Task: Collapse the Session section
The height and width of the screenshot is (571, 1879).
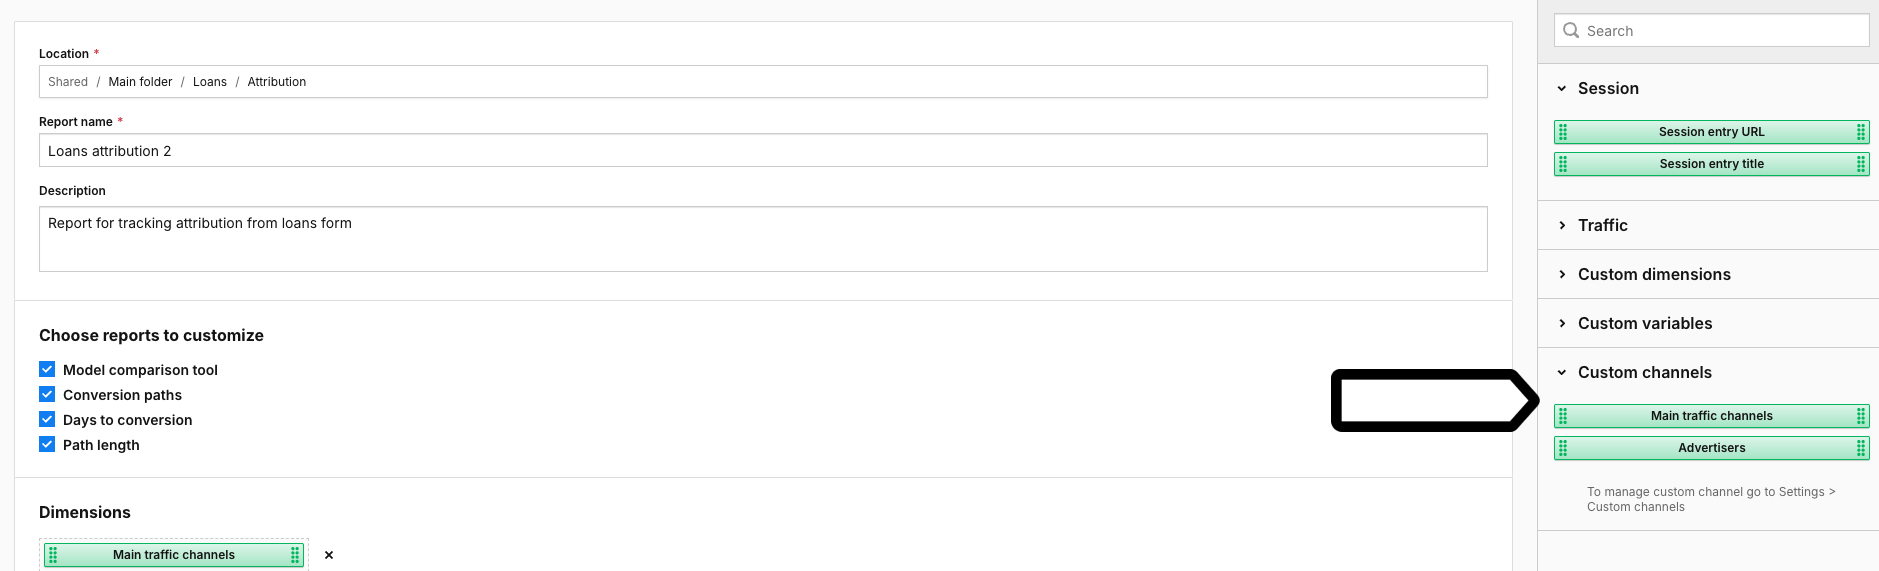Action: point(1562,89)
